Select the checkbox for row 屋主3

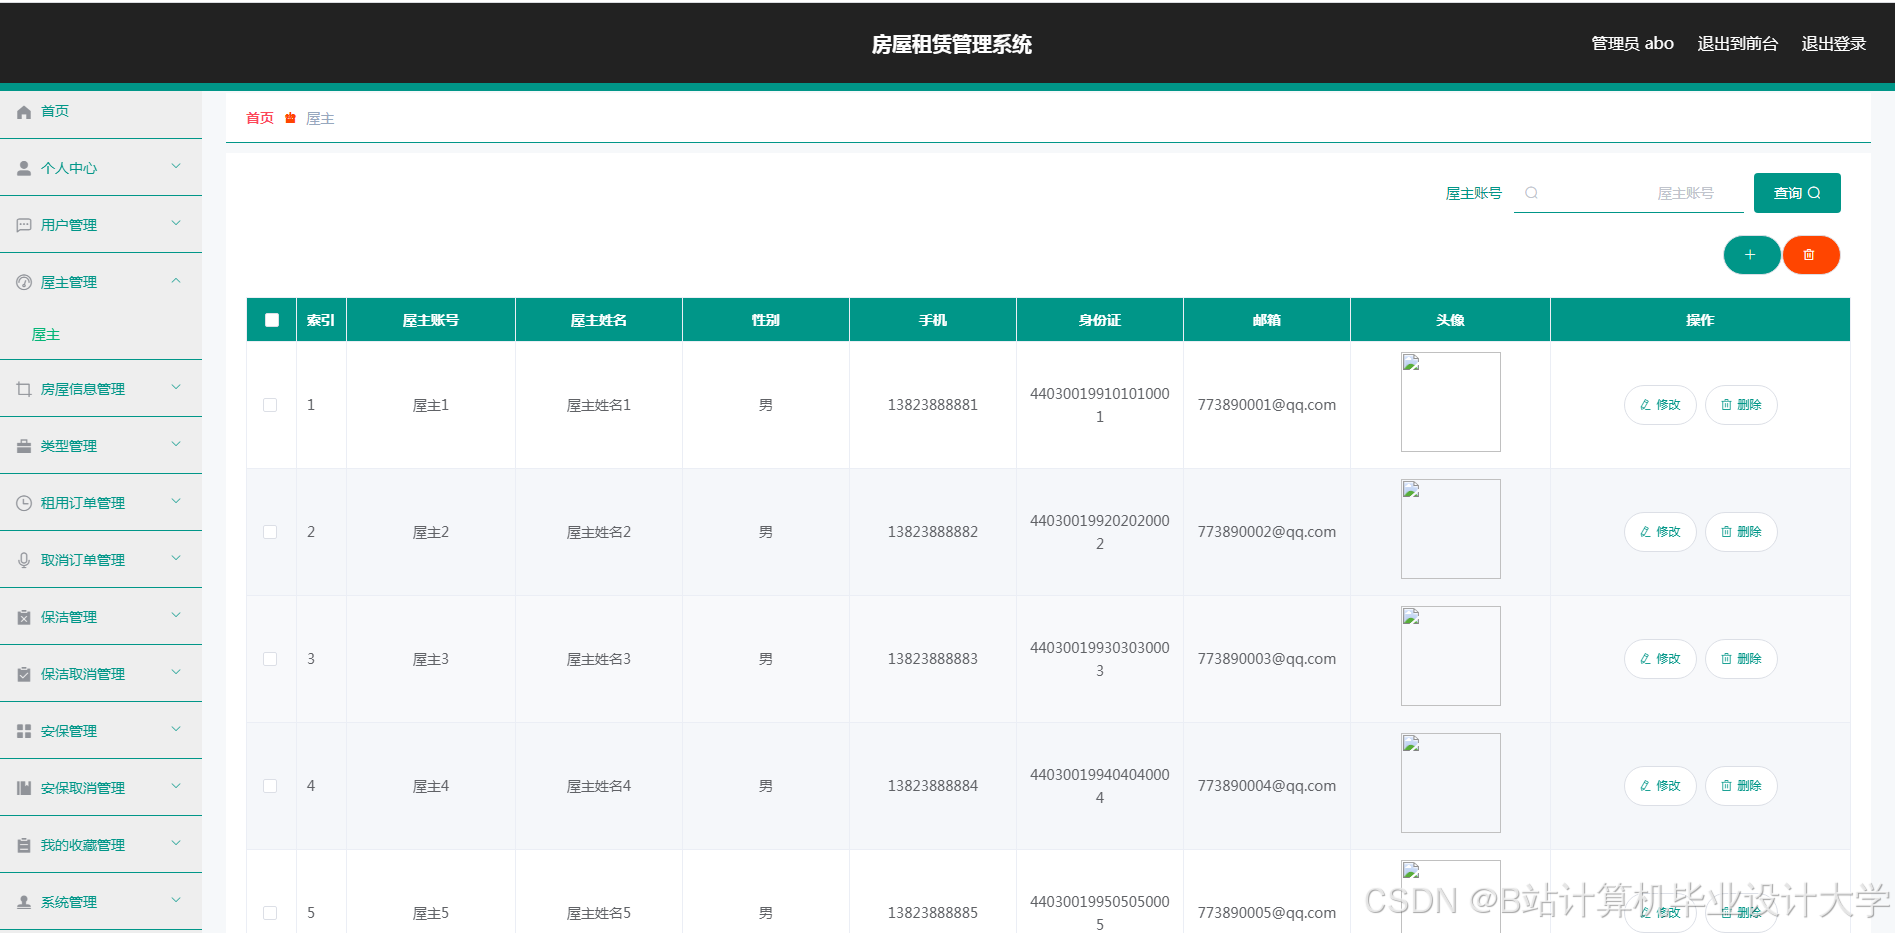coord(270,659)
